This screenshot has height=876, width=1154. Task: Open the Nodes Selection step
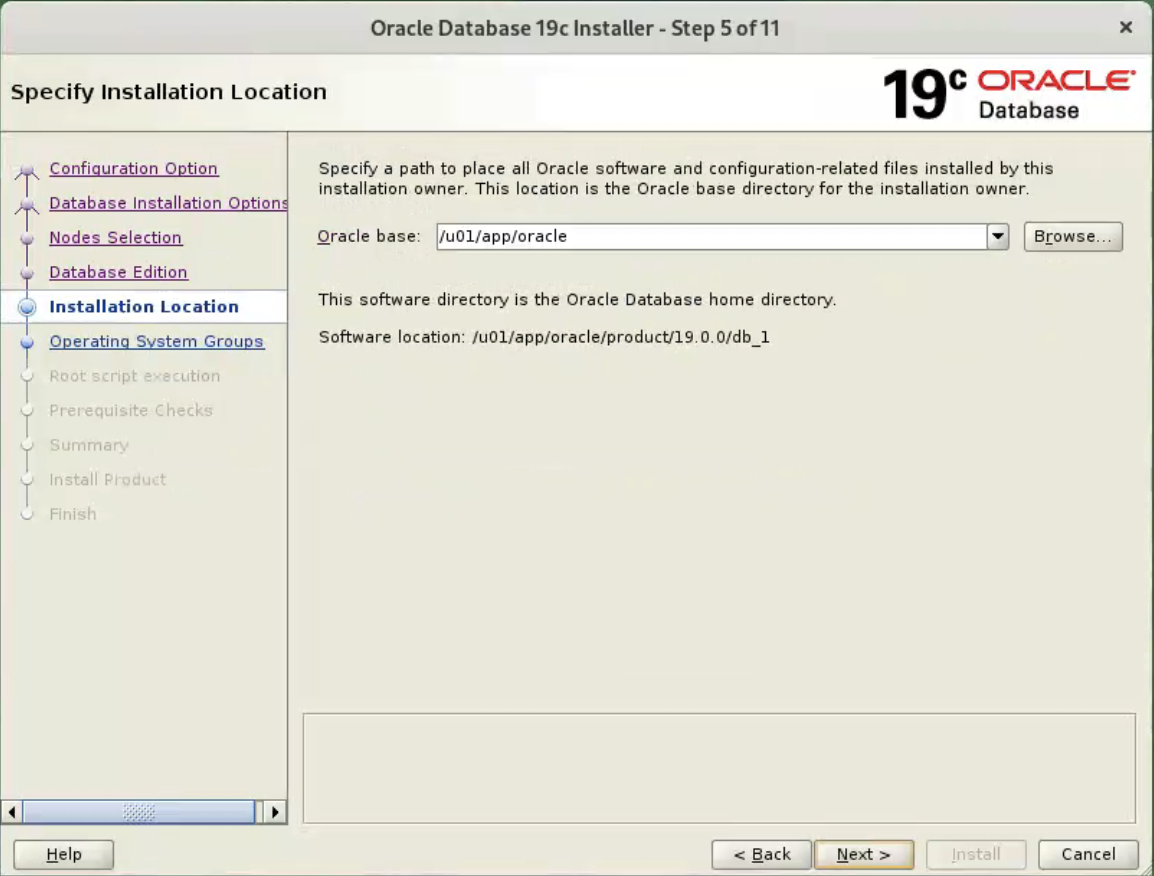tap(116, 238)
